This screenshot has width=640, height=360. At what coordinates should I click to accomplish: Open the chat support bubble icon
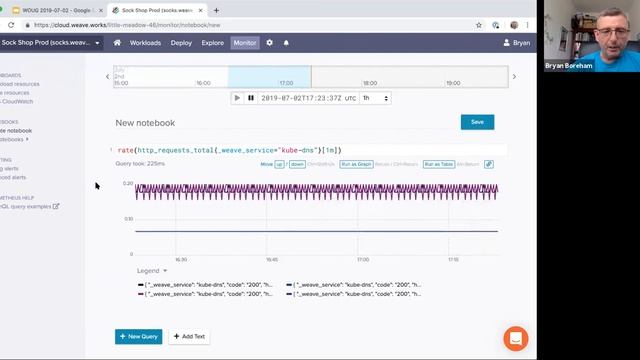(x=516, y=338)
